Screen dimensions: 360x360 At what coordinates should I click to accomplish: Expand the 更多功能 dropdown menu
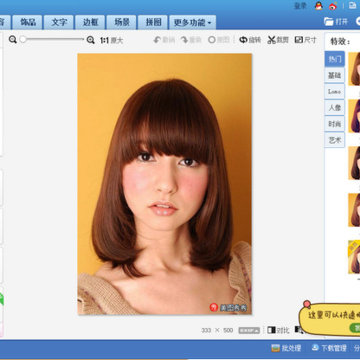193,22
